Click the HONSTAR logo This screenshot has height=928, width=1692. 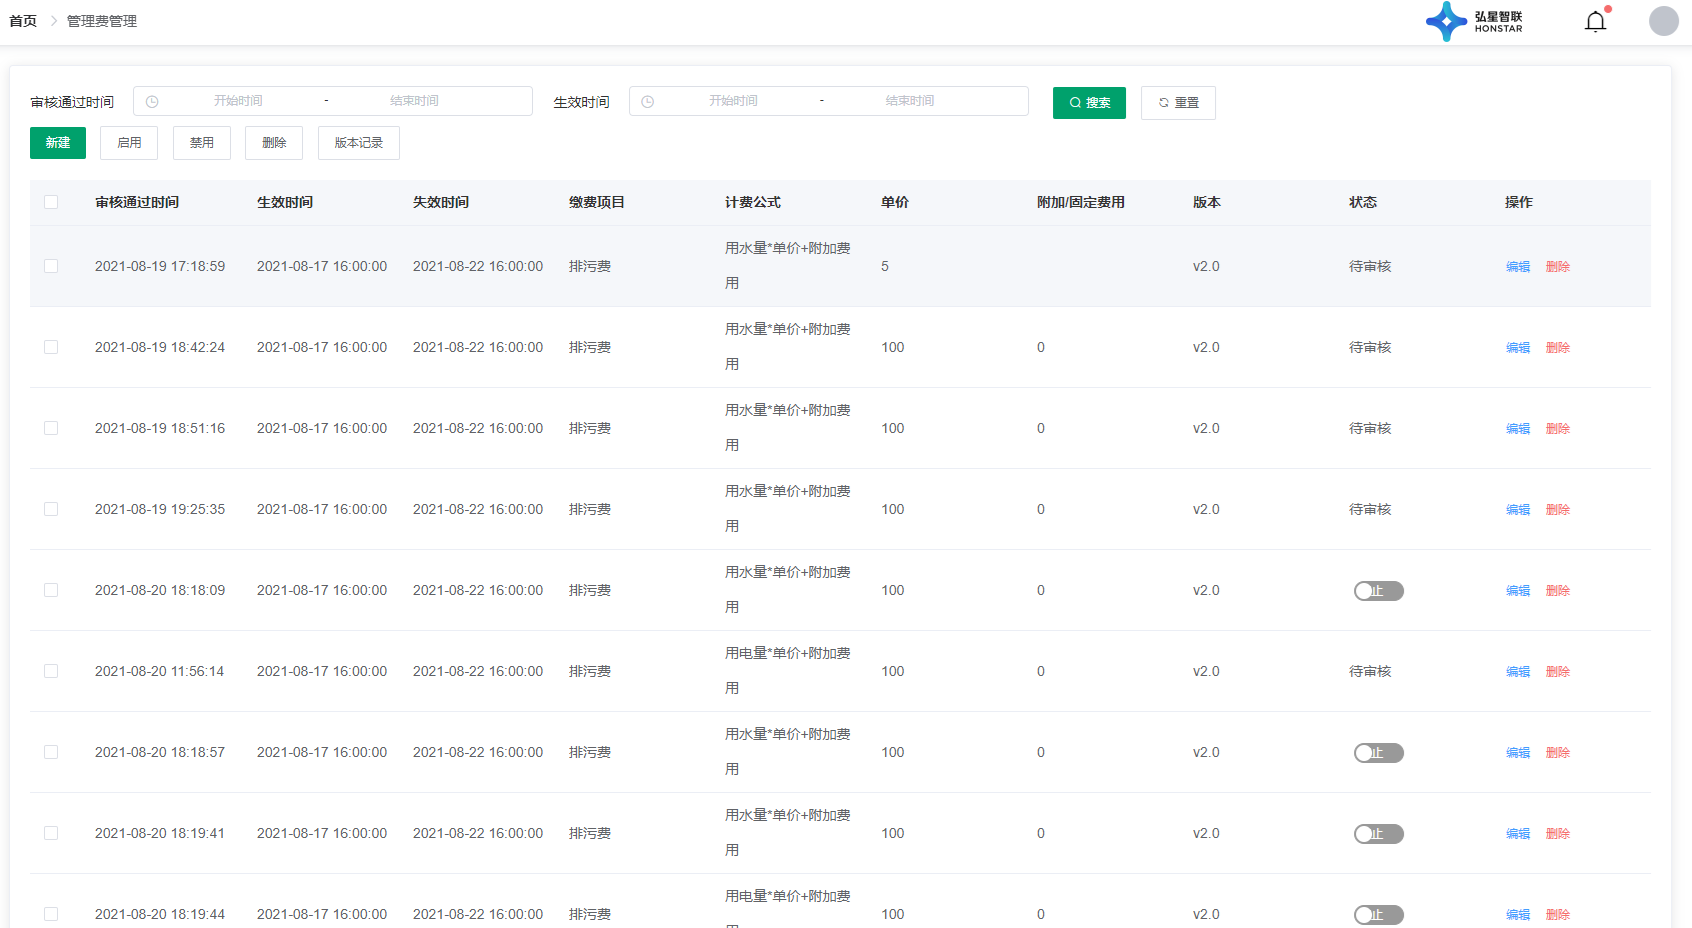point(1474,21)
